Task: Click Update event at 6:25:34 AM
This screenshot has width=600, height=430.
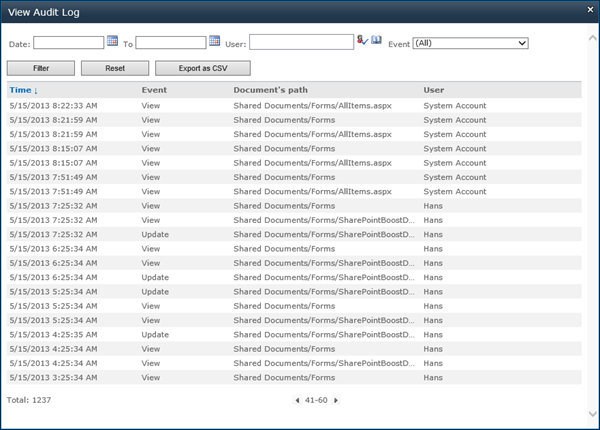Action: [155, 277]
